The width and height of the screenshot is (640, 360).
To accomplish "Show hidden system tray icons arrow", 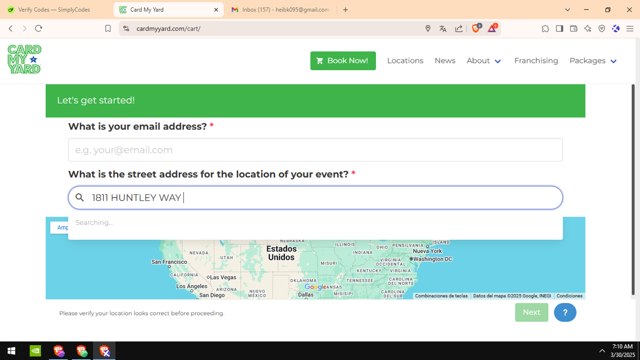I will pyautogui.click(x=602, y=351).
